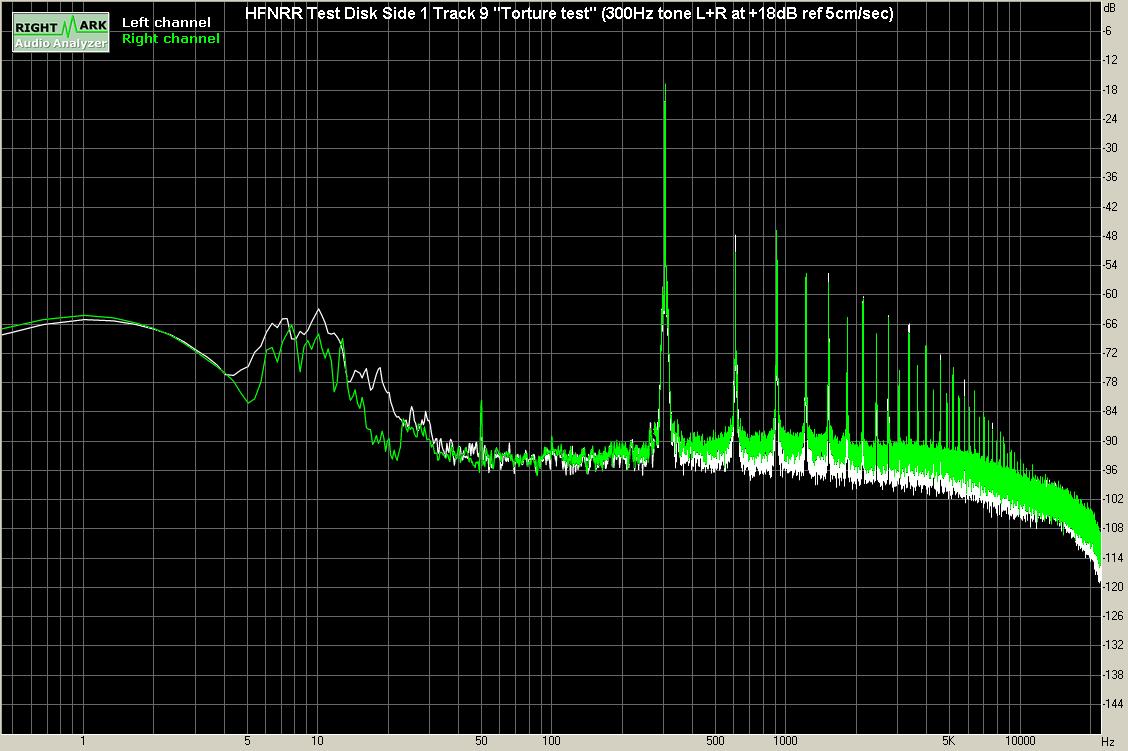
Task: Click the -102 value on the dB axis
Action: (1113, 499)
